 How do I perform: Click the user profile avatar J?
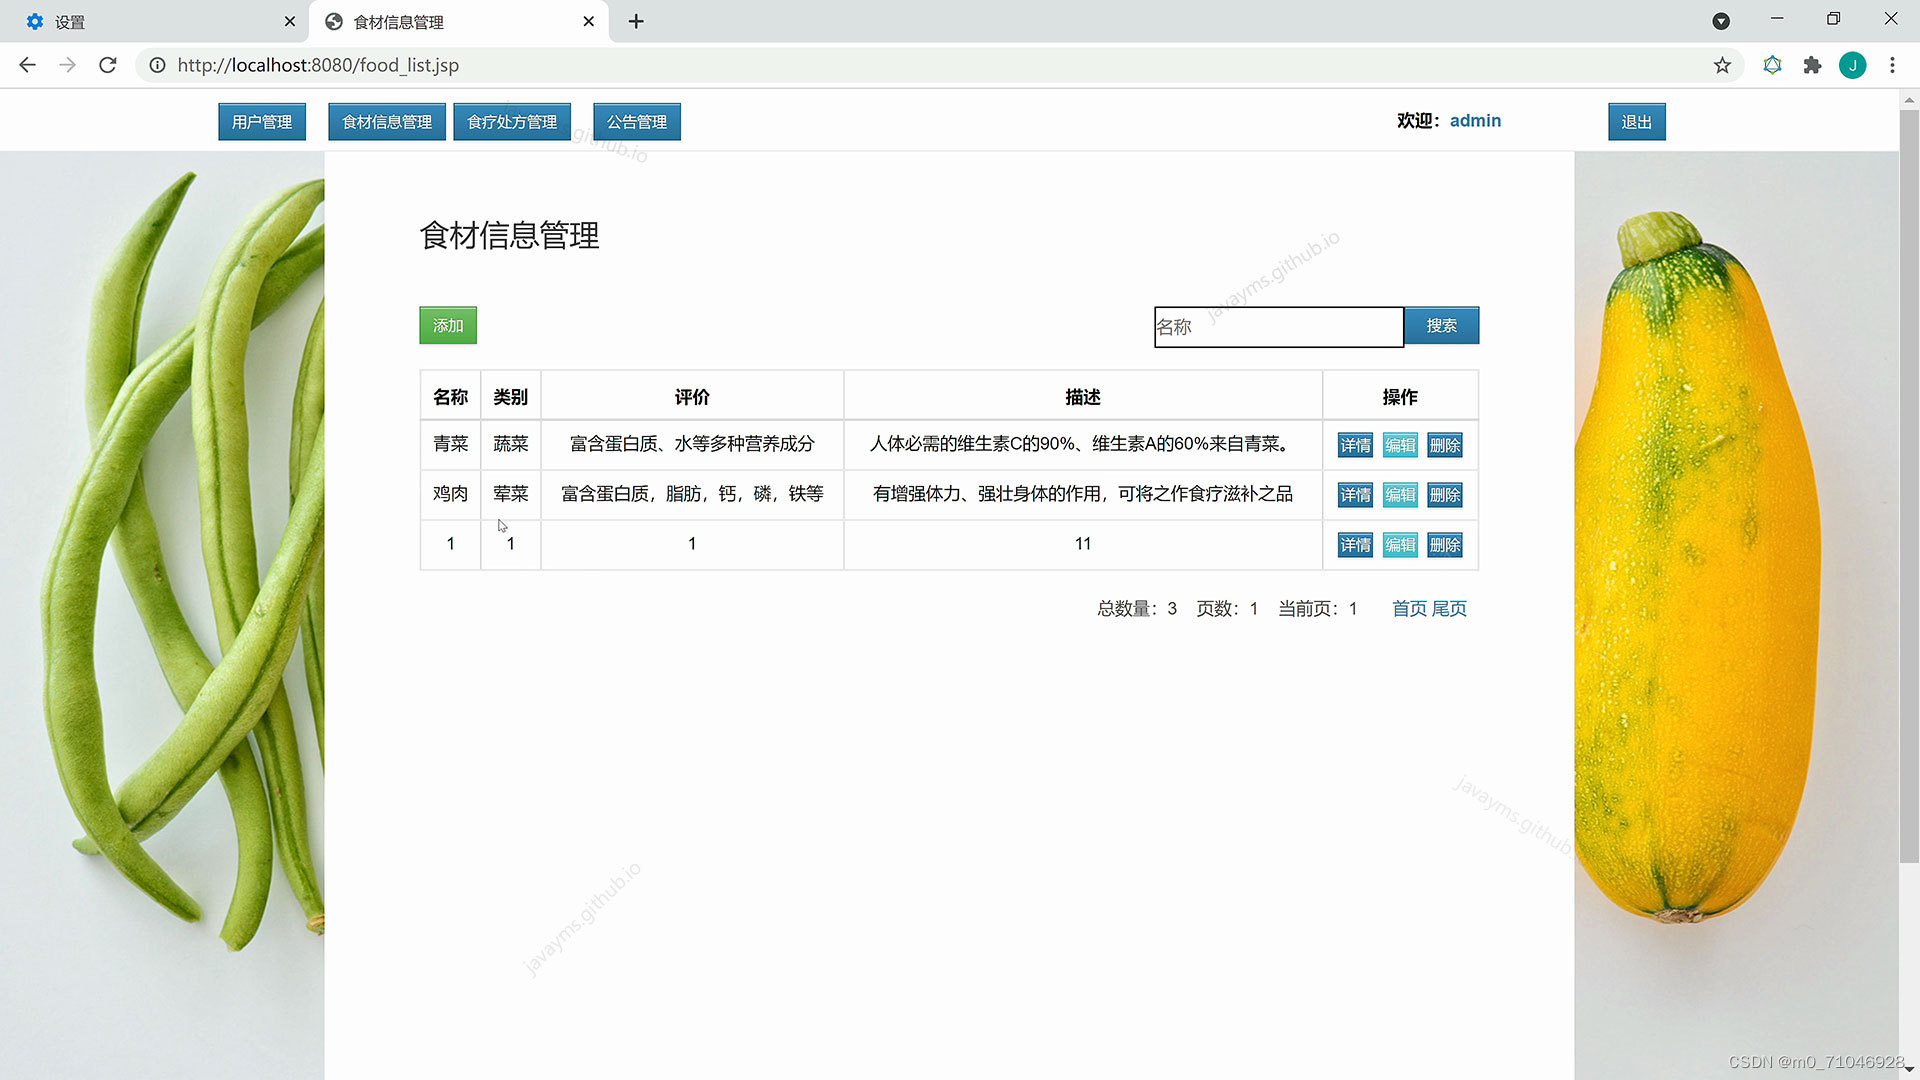coord(1852,65)
